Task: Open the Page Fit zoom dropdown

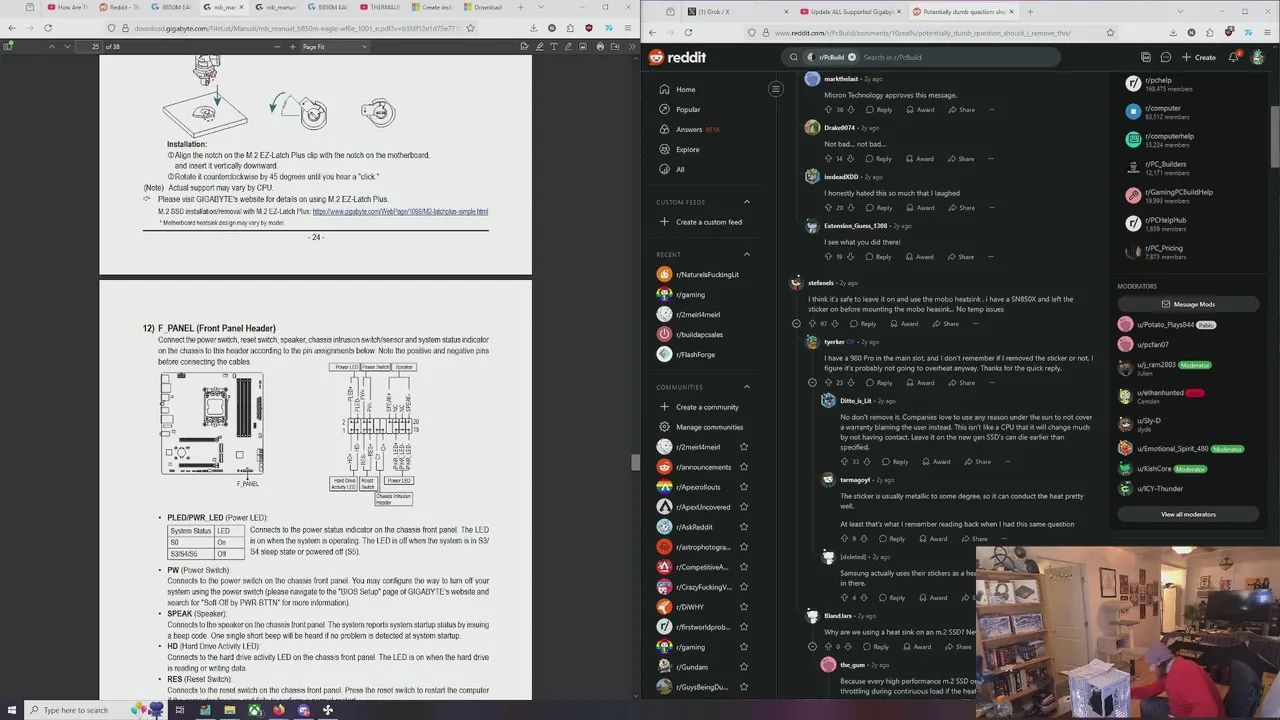Action: click(x=334, y=46)
